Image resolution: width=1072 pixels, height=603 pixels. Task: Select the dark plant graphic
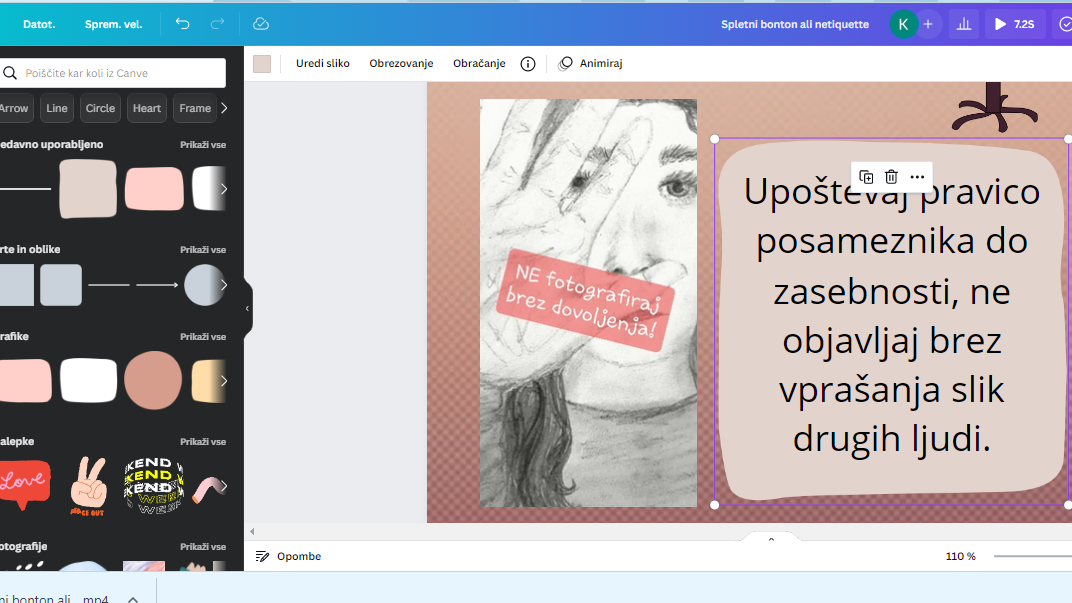click(995, 107)
